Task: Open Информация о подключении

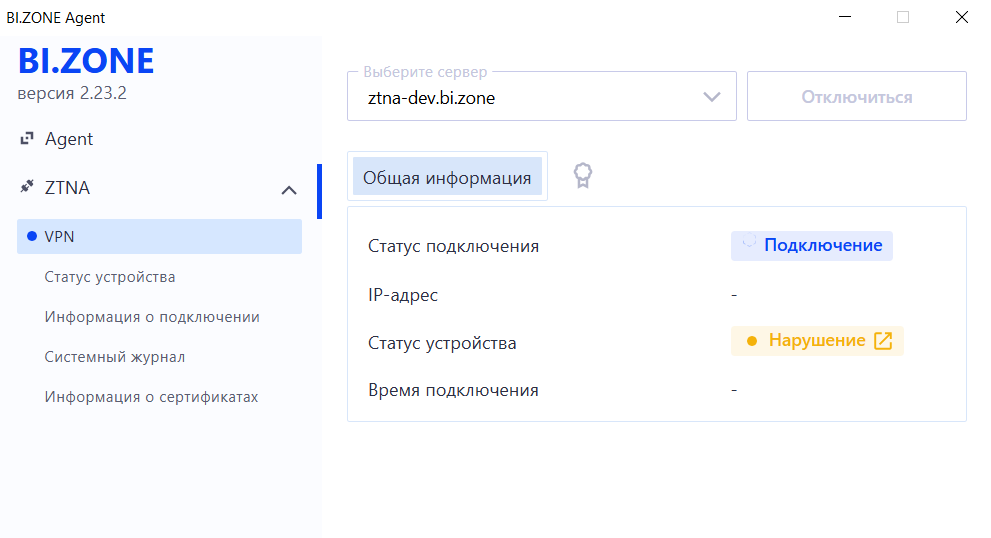Action: click(152, 317)
